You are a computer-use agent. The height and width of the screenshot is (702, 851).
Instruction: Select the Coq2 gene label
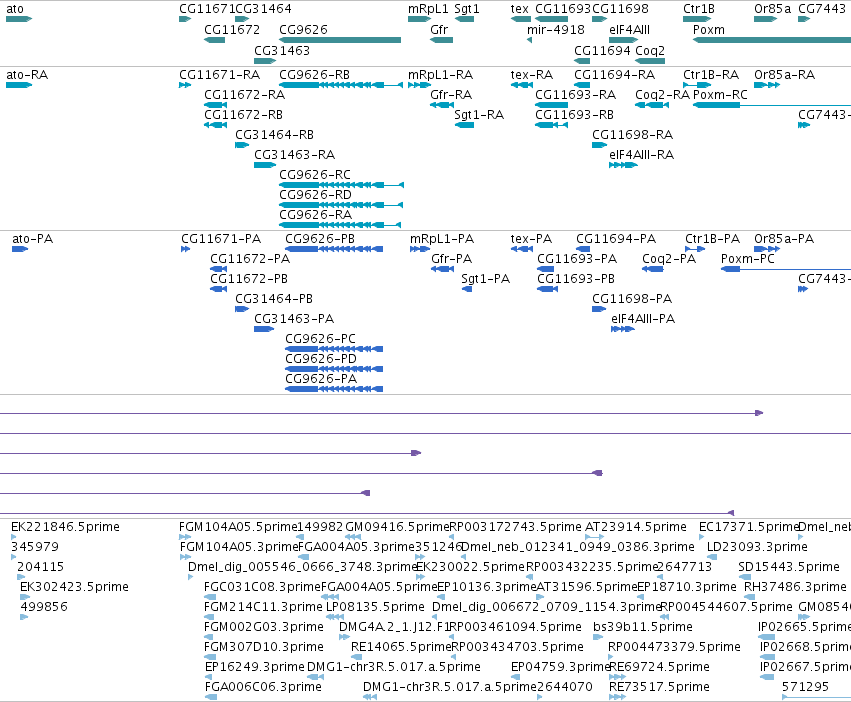pyautogui.click(x=650, y=50)
